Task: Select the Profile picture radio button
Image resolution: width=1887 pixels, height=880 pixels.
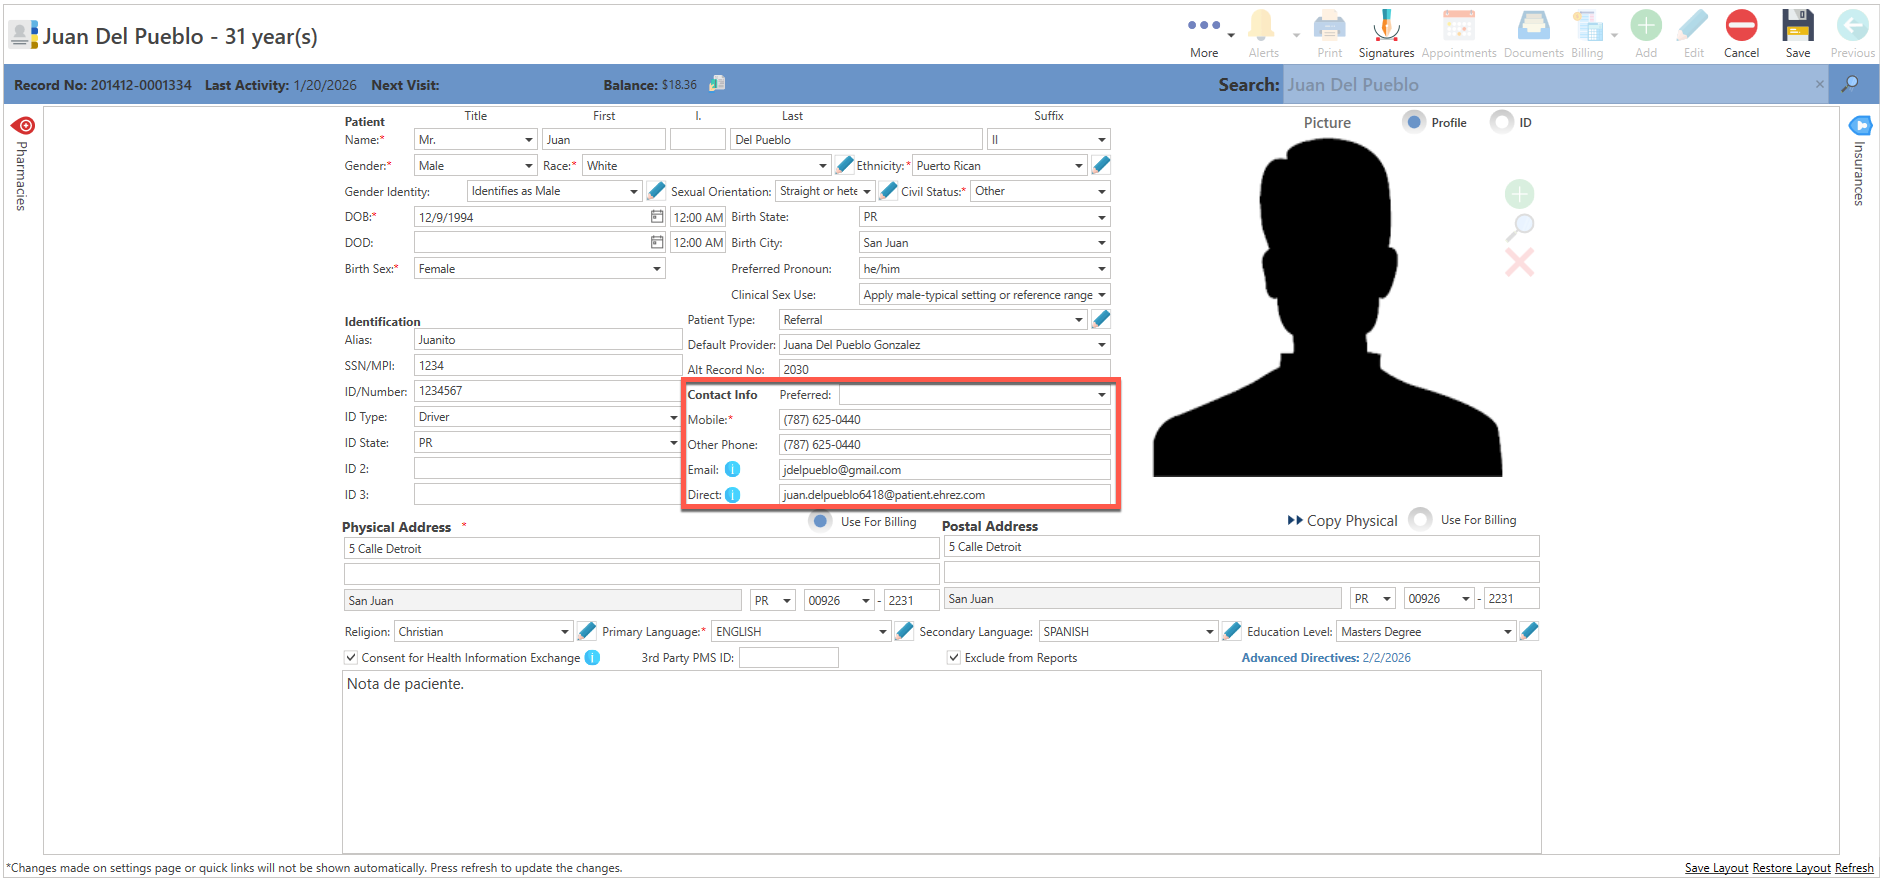Action: 1413,122
